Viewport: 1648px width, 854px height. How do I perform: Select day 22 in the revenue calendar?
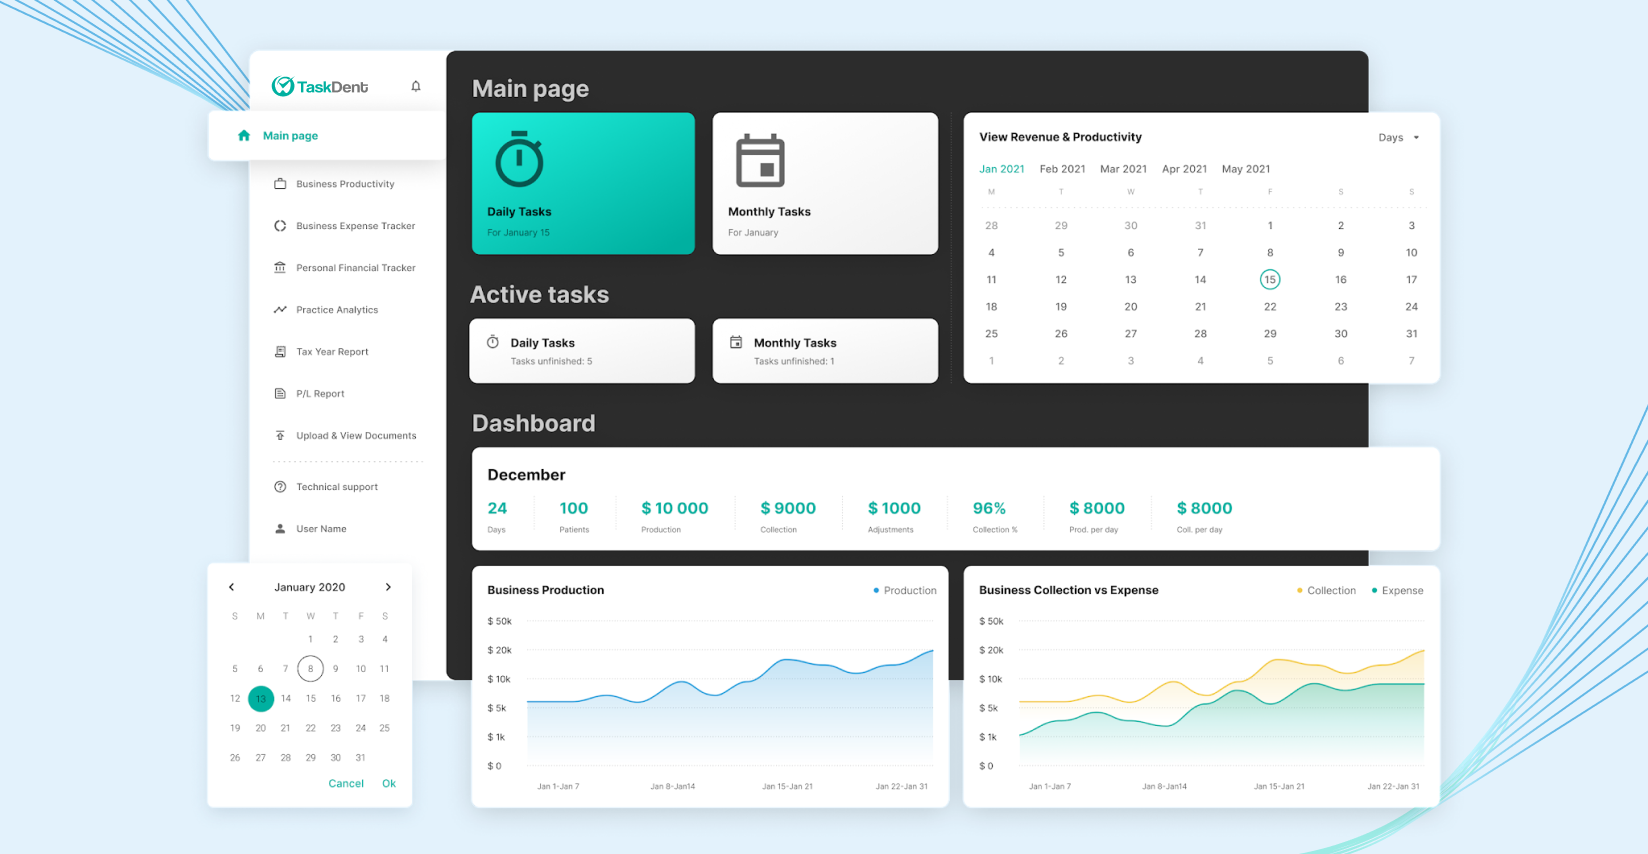[1270, 307]
